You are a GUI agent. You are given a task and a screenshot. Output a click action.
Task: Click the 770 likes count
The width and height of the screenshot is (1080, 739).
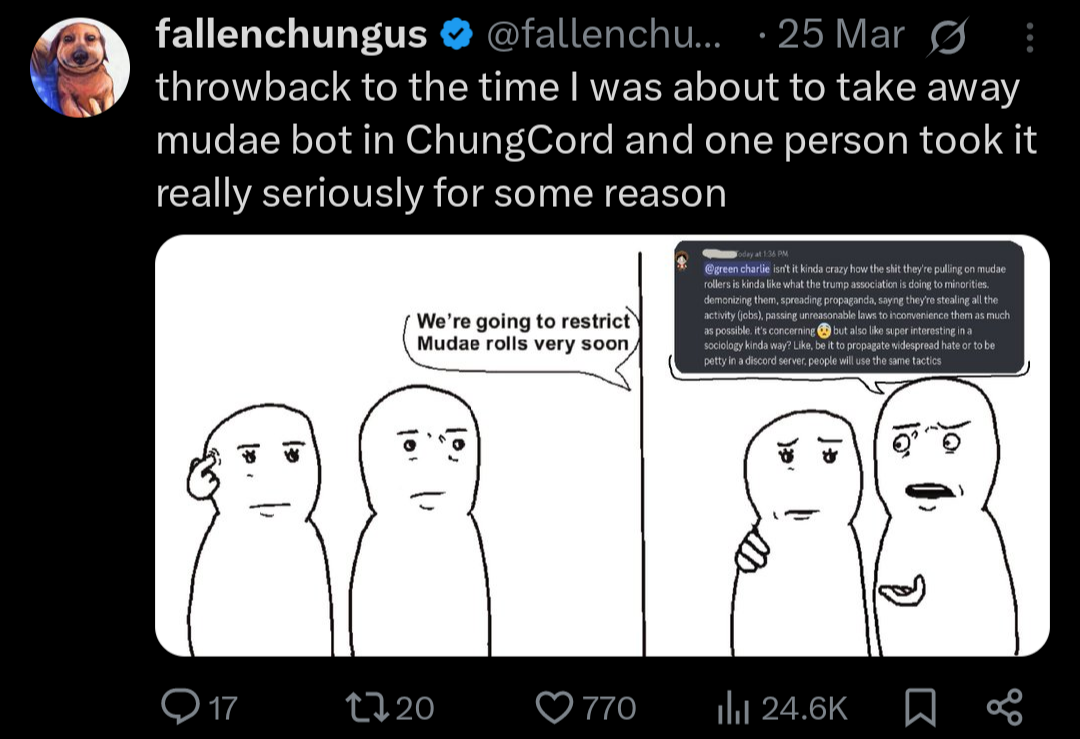[x=609, y=709]
